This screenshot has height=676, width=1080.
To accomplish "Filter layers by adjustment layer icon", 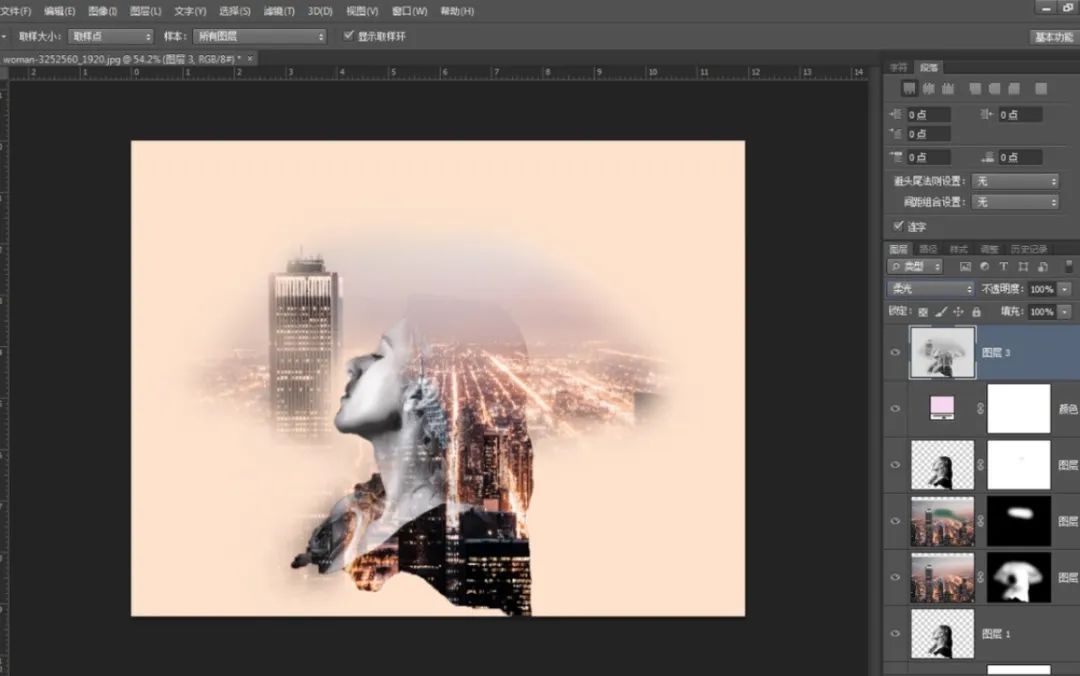I will 984,267.
